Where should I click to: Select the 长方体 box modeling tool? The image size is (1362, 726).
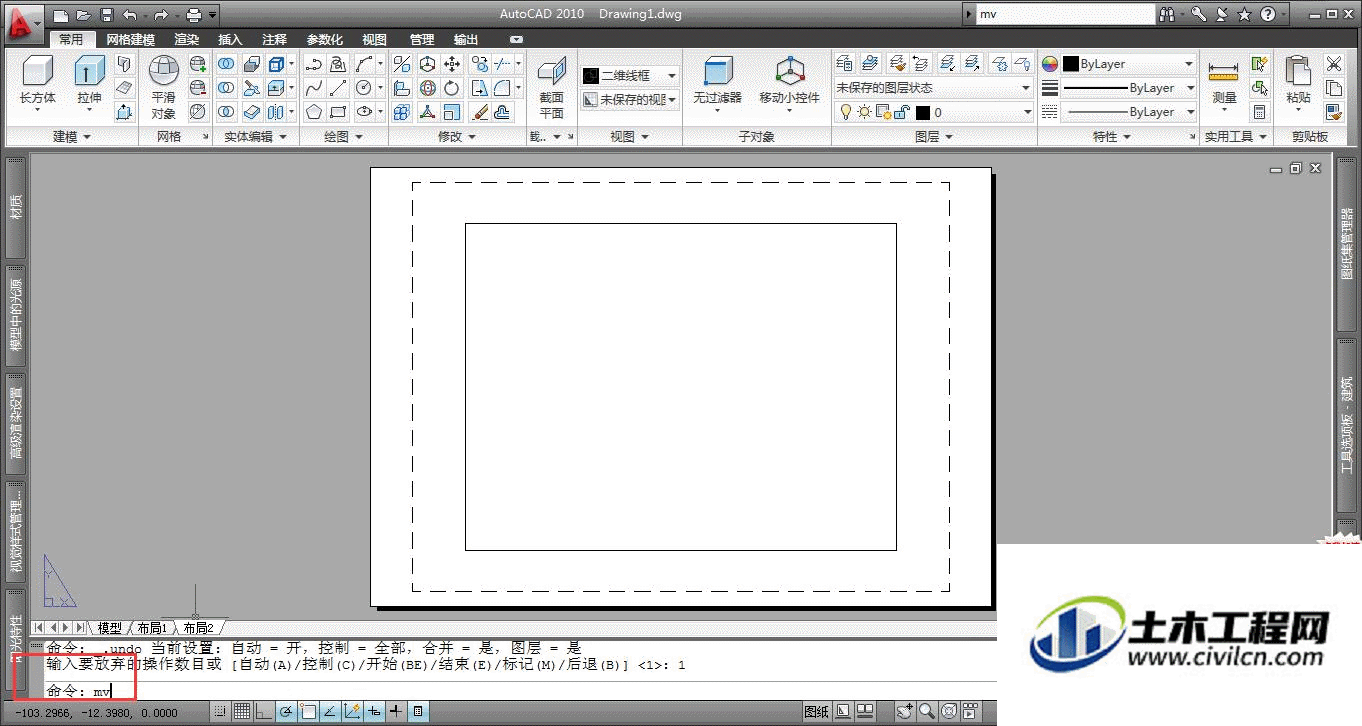tap(38, 82)
